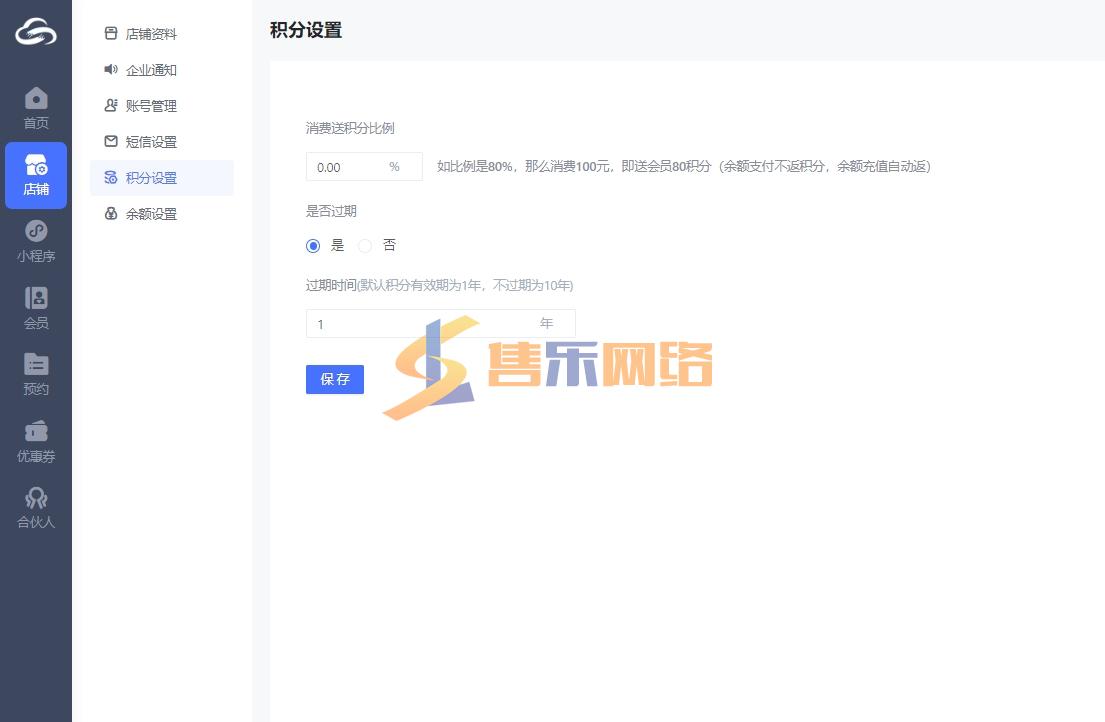
Task: Select the 是 radio button
Action: pos(313,246)
